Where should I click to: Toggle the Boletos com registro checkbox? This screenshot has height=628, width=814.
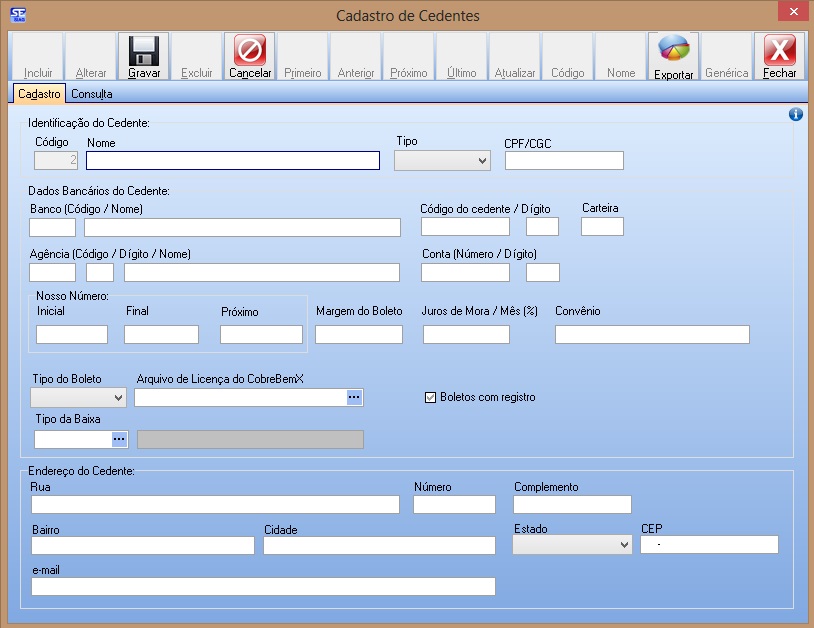pos(431,397)
